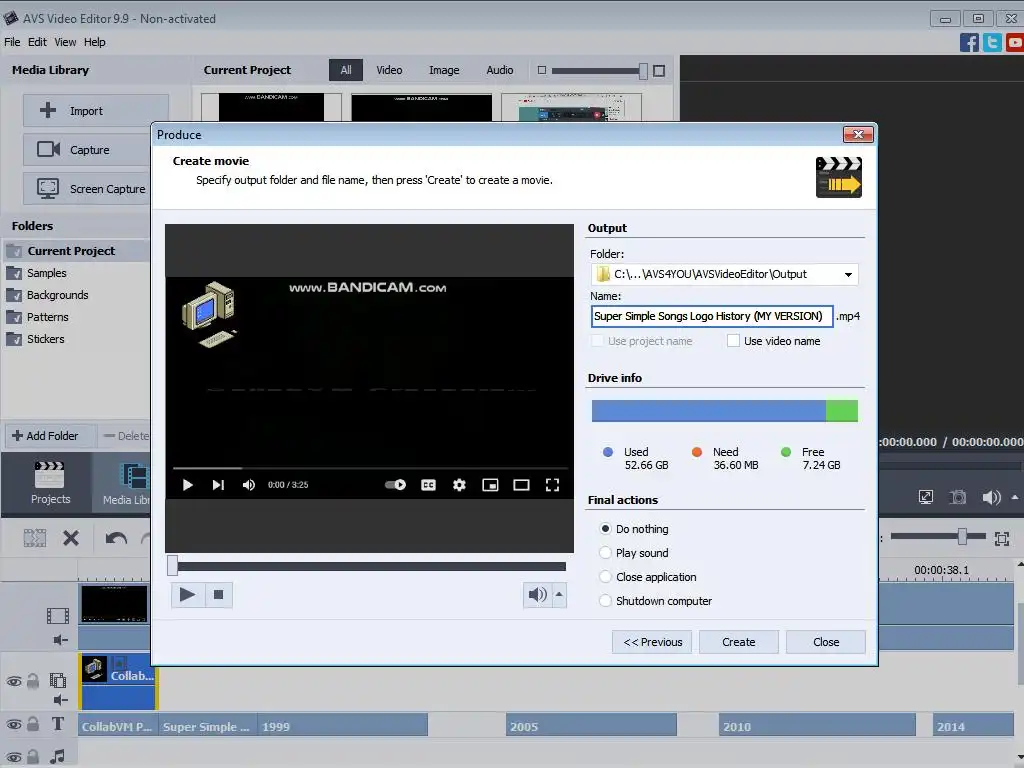The width and height of the screenshot is (1024, 768).
Task: Open the File menu
Action: 12,42
